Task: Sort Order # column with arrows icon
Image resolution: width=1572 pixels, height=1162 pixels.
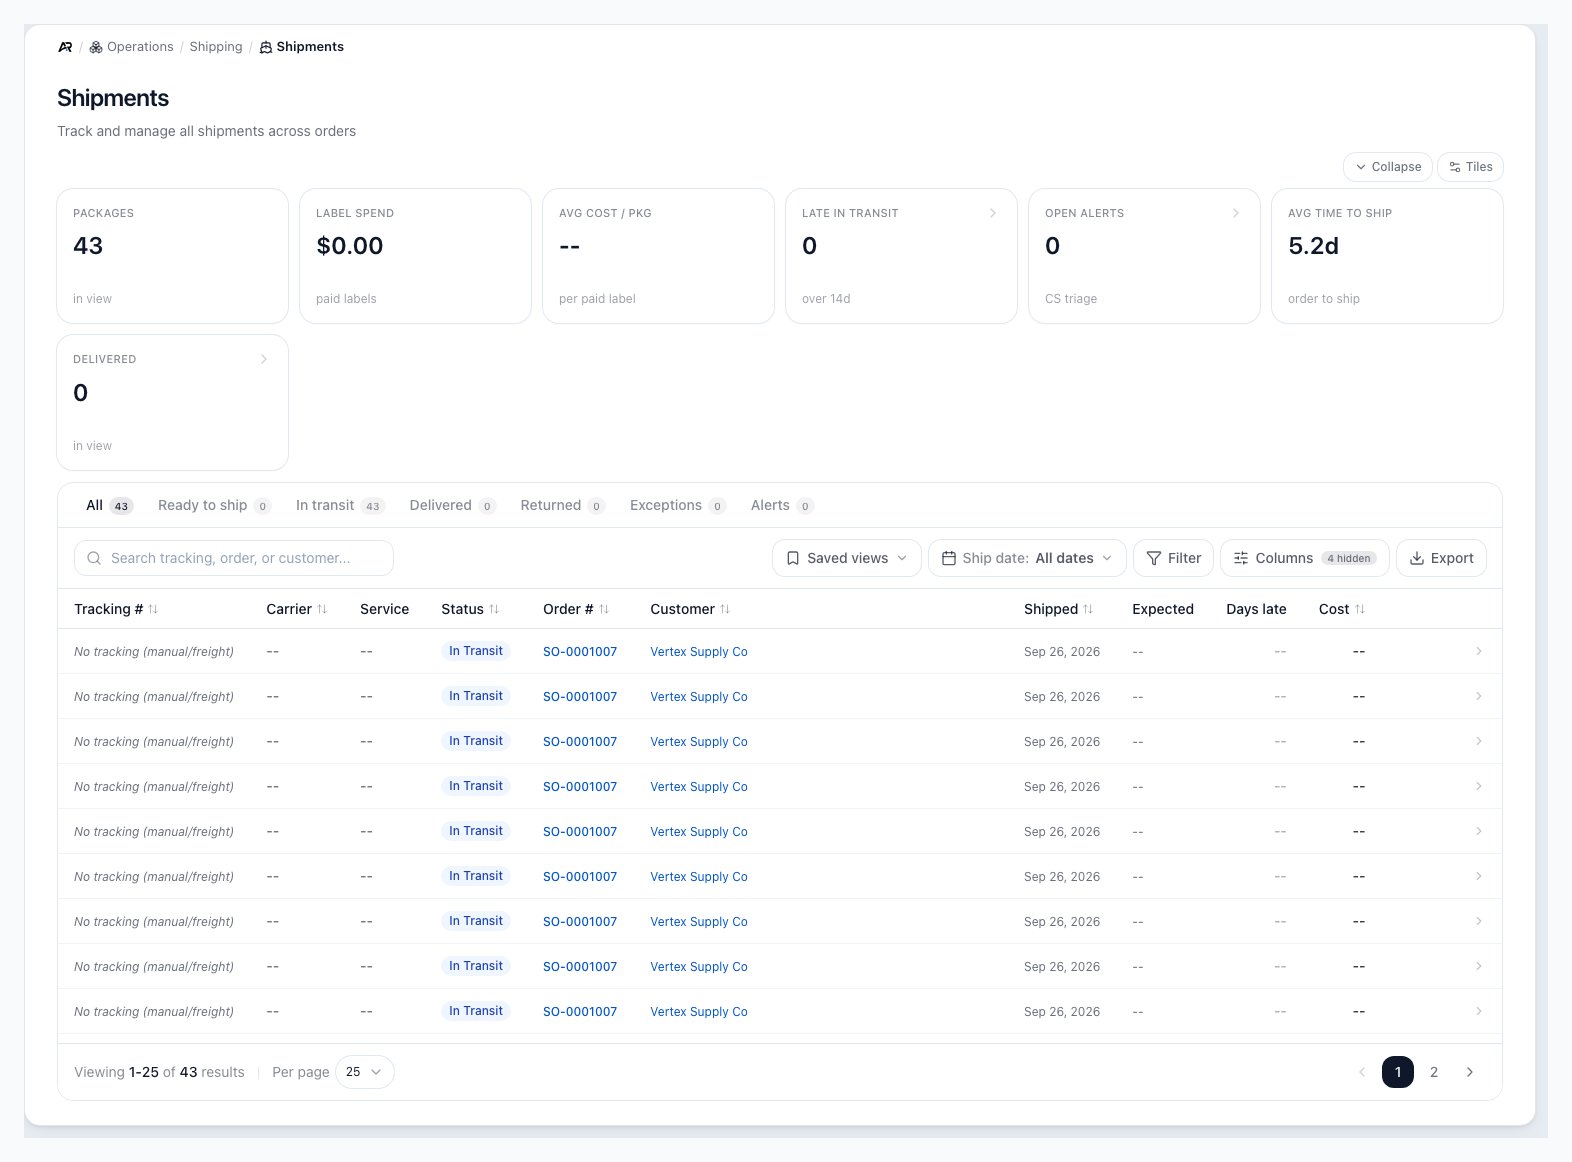Action: pos(604,609)
